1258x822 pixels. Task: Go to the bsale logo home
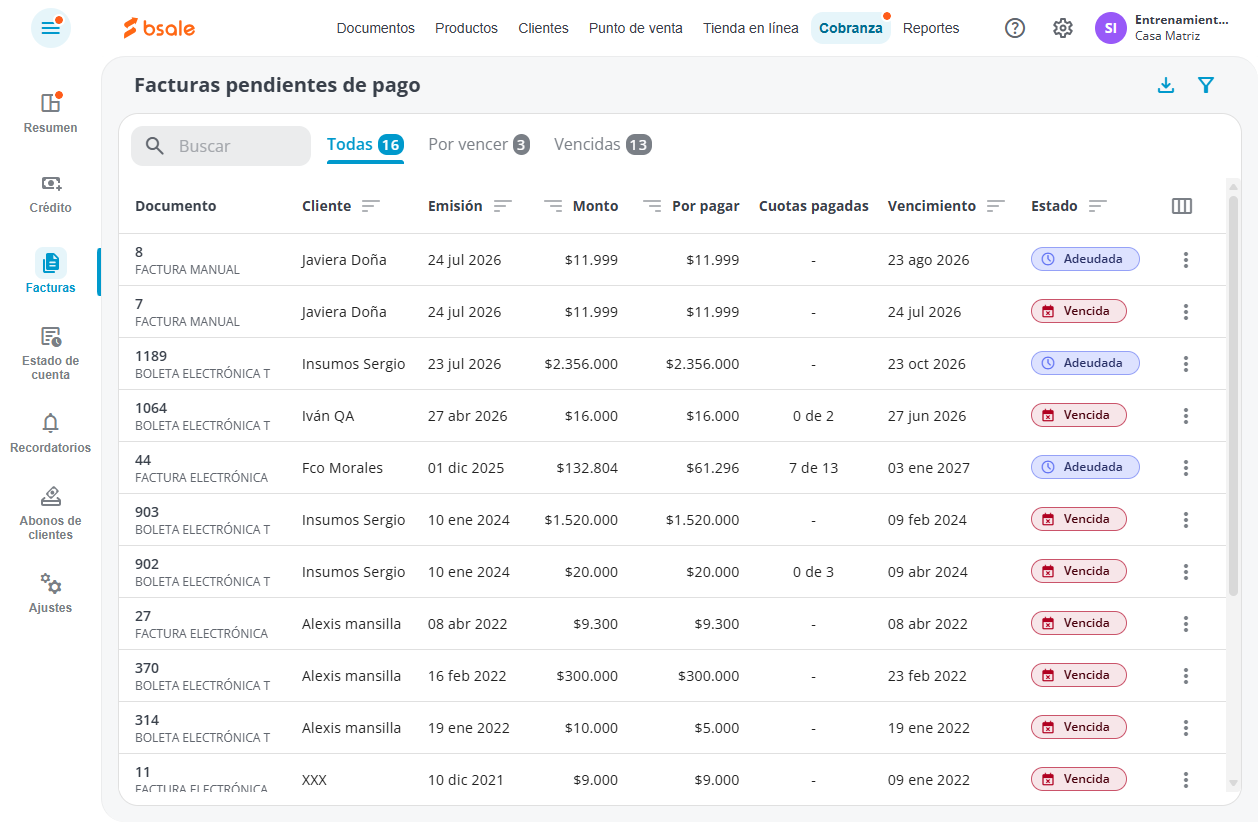[159, 28]
